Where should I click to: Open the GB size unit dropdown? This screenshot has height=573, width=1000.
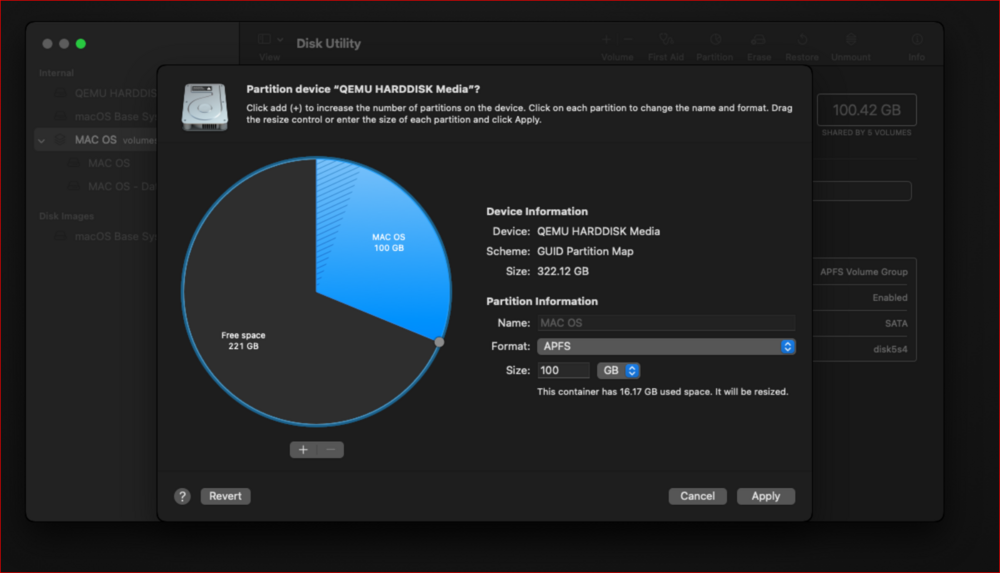[618, 371]
